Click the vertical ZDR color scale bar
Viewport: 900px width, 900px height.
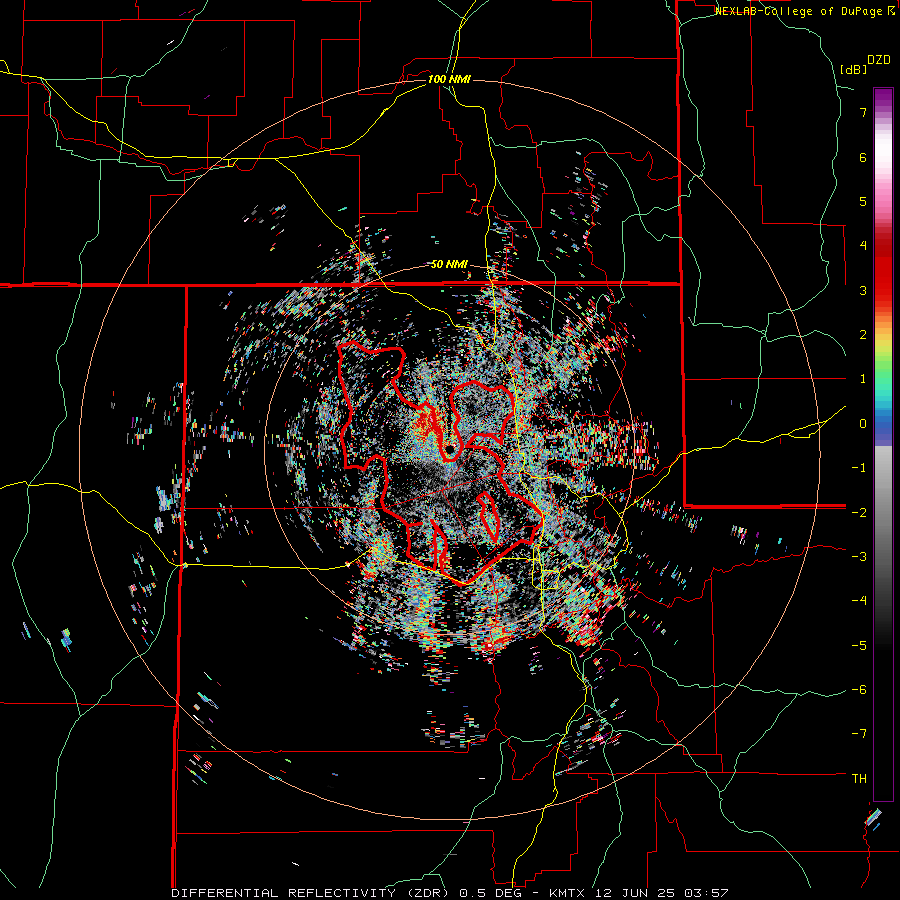883,444
